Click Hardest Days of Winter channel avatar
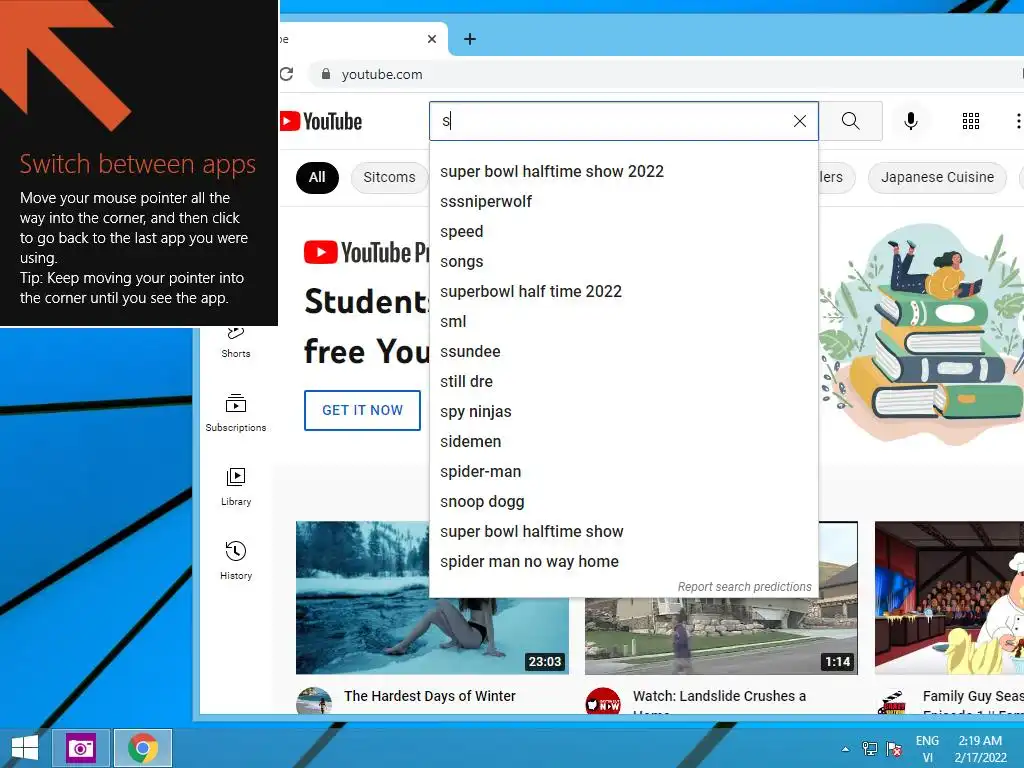 [x=314, y=701]
